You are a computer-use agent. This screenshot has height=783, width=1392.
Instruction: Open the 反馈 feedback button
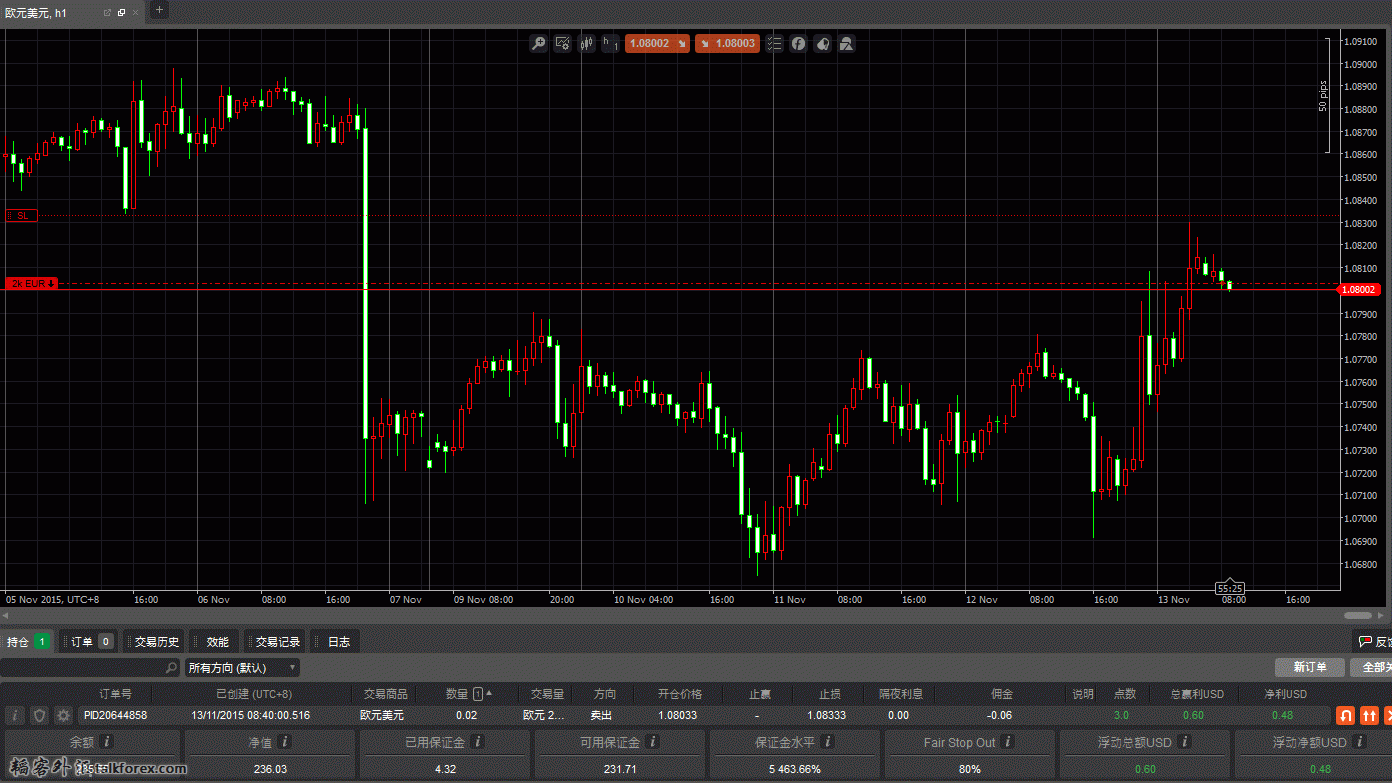1372,642
